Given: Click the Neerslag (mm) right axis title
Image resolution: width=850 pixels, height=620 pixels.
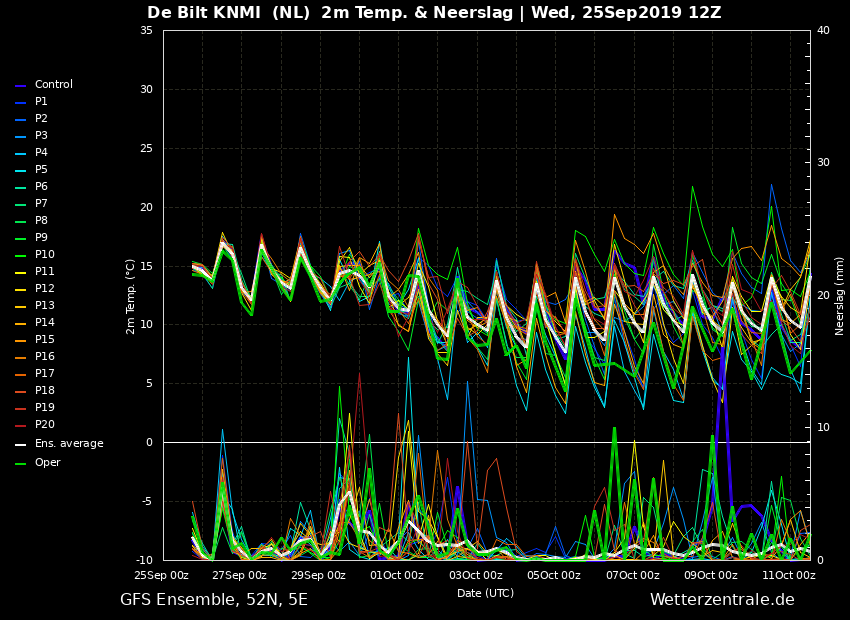Looking at the screenshot, I should tap(839, 296).
